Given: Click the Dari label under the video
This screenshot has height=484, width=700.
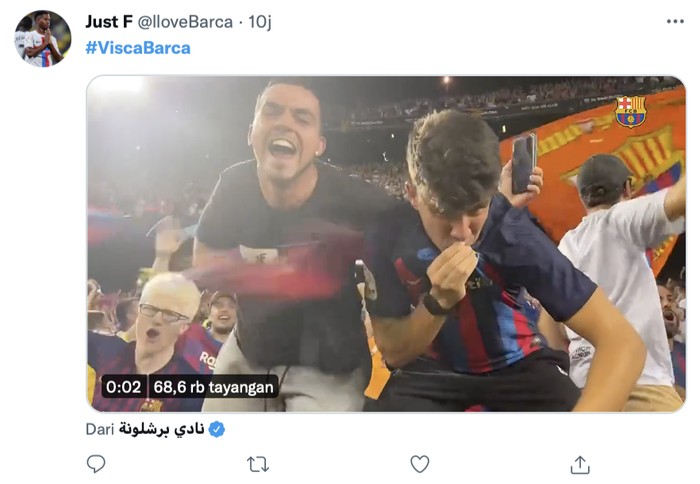Looking at the screenshot, I should [x=101, y=429].
